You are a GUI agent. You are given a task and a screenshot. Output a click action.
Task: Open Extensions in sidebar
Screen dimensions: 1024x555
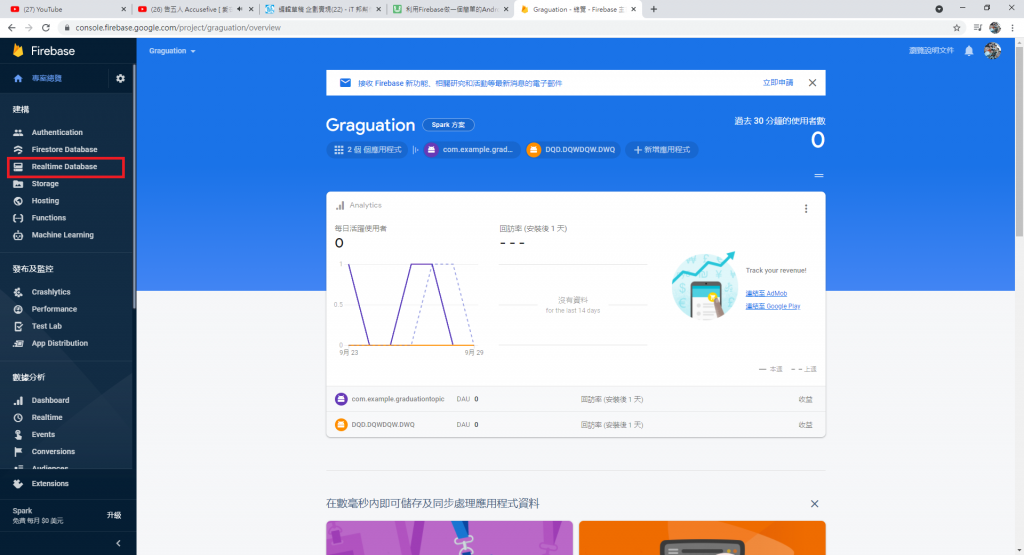coord(50,484)
